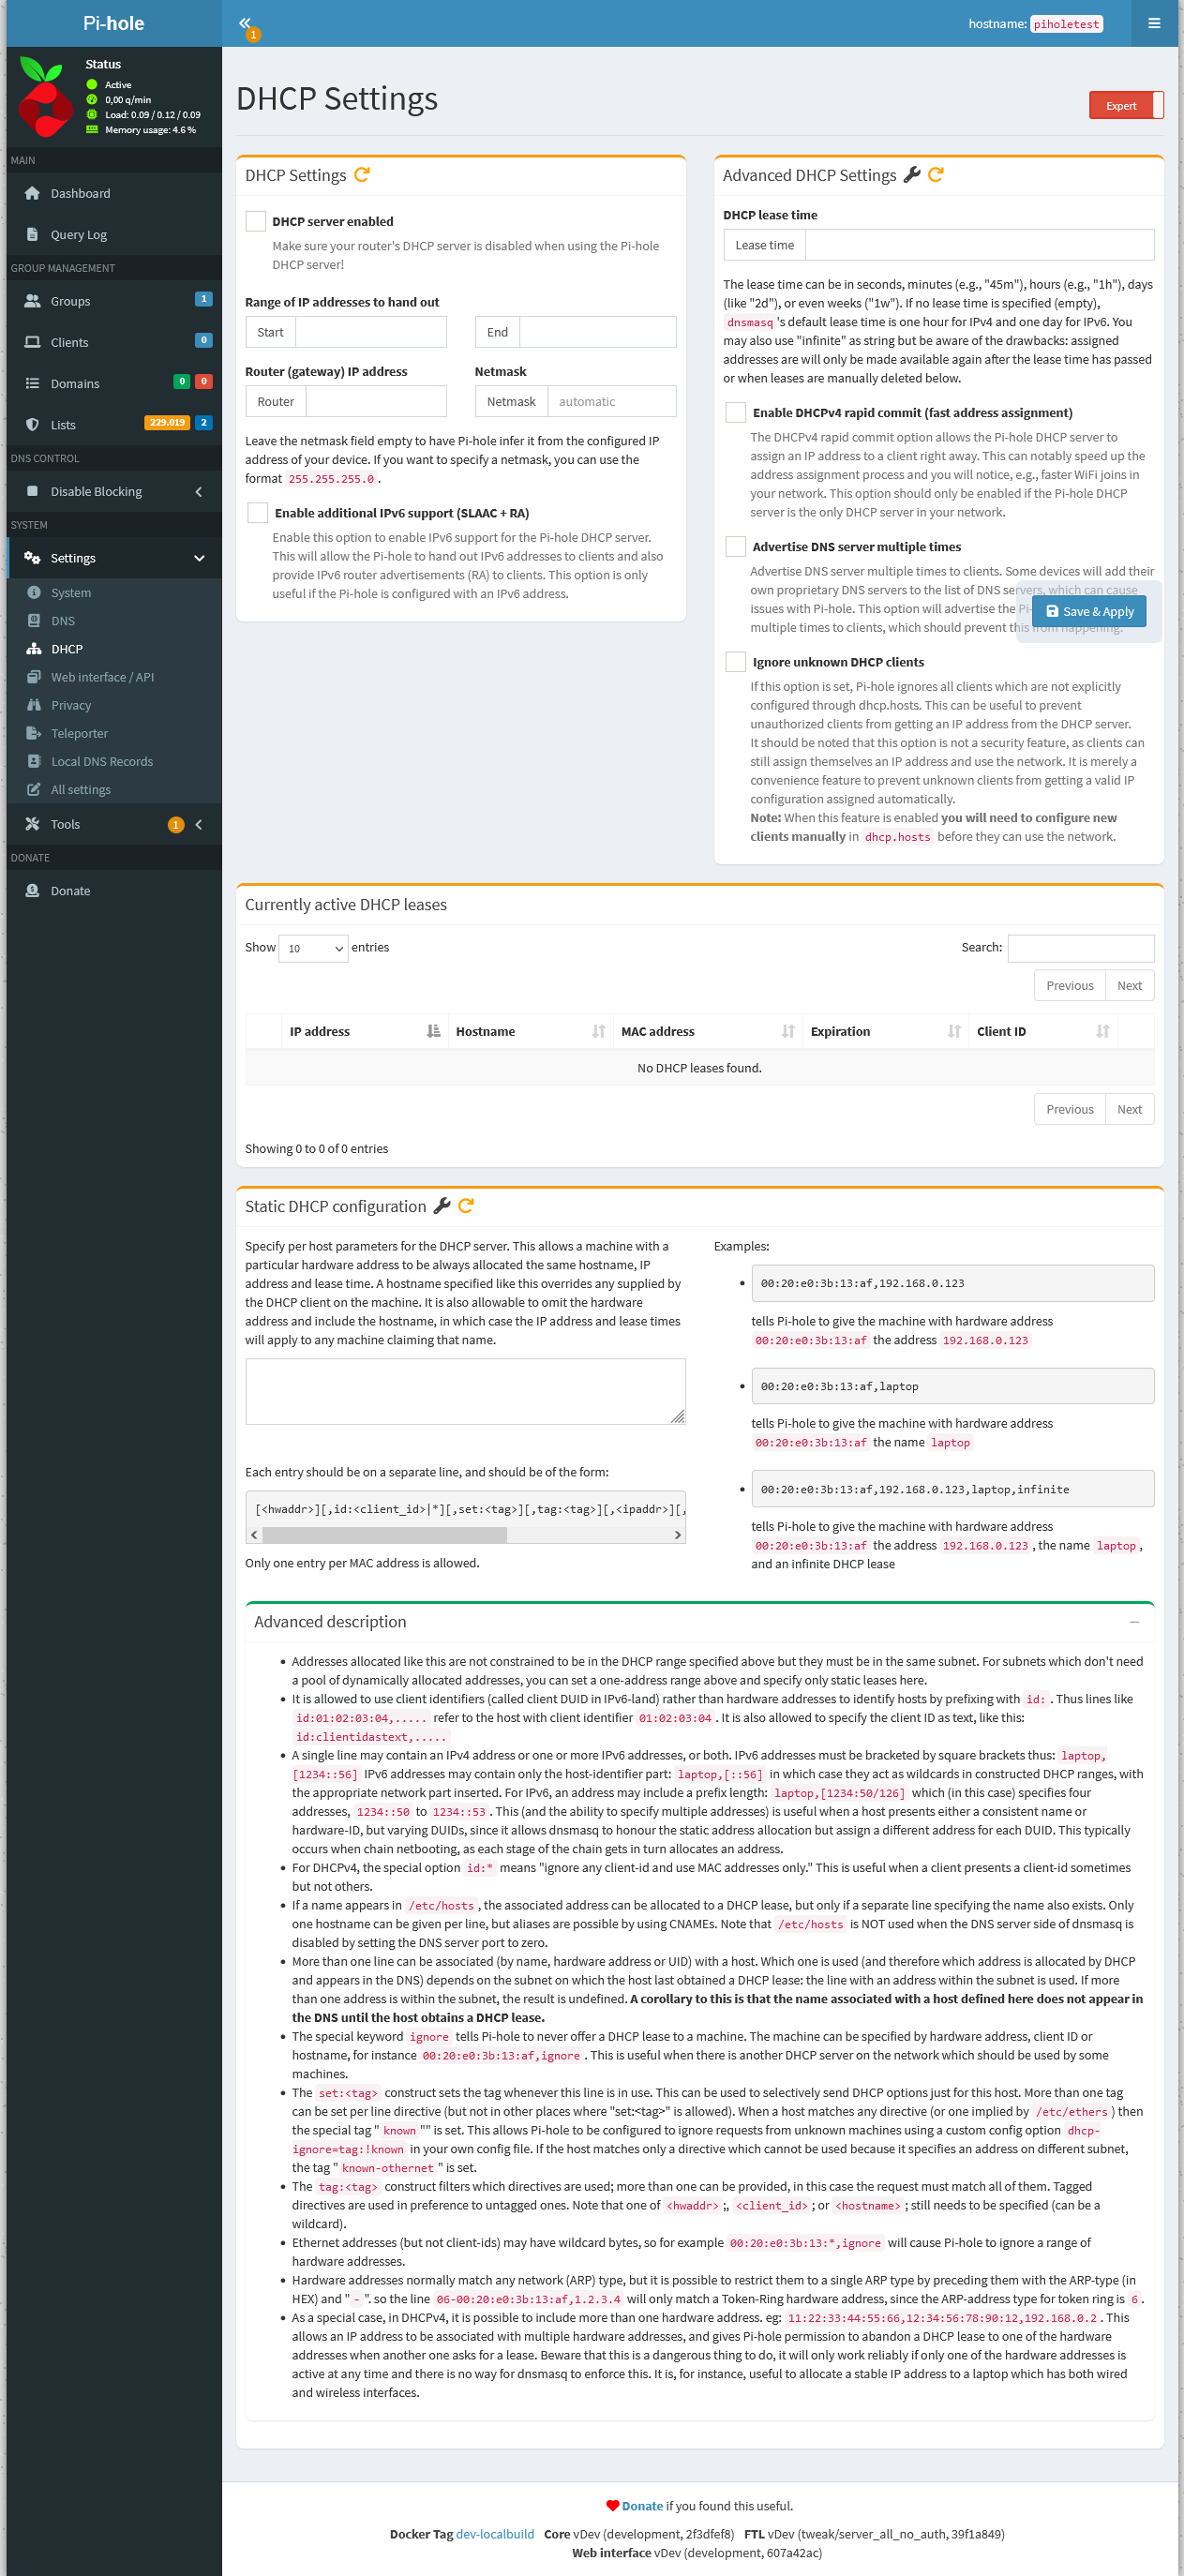Image resolution: width=1184 pixels, height=2576 pixels.
Task: Click the upper Previous pagination button
Action: coord(1069,985)
